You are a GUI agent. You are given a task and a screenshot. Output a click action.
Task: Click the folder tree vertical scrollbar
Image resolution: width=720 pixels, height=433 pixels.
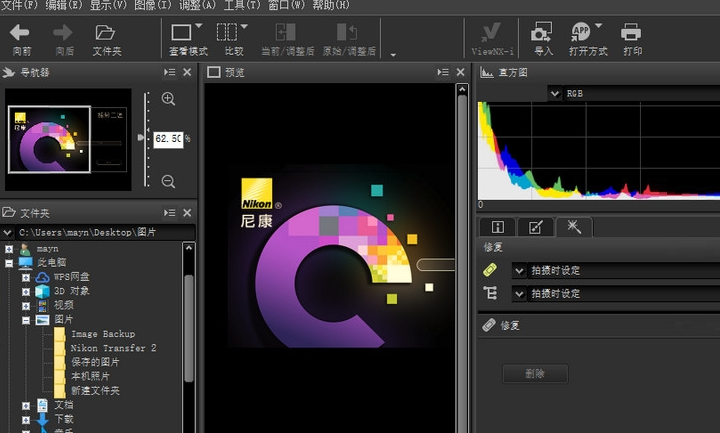click(189, 328)
